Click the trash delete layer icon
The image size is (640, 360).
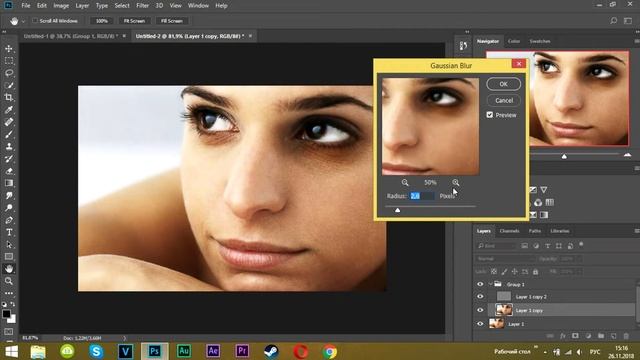[626, 336]
